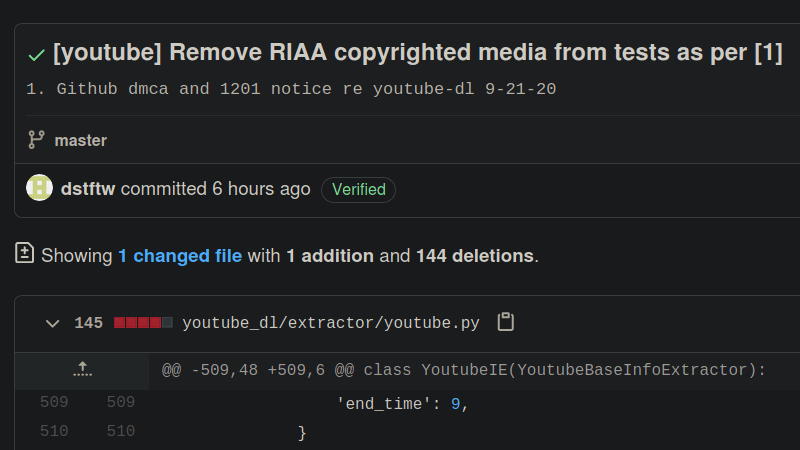
Task: Click the commit title about RIAA media
Action: (417, 53)
